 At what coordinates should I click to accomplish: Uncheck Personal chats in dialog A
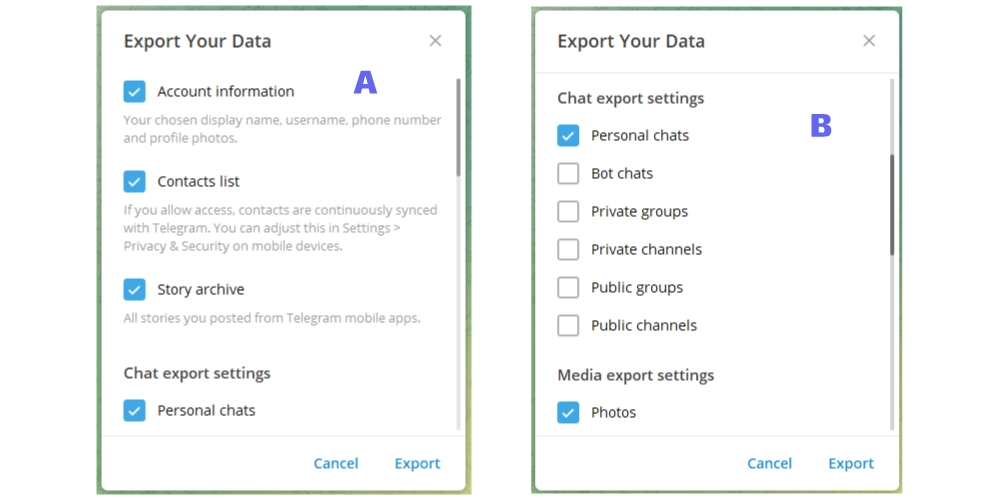[135, 410]
